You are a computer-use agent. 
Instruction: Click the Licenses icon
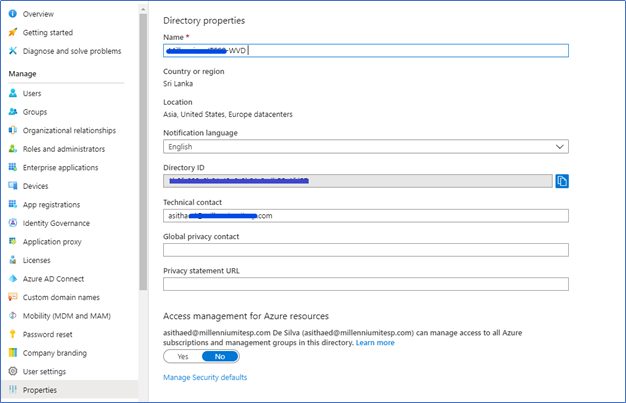(13, 260)
